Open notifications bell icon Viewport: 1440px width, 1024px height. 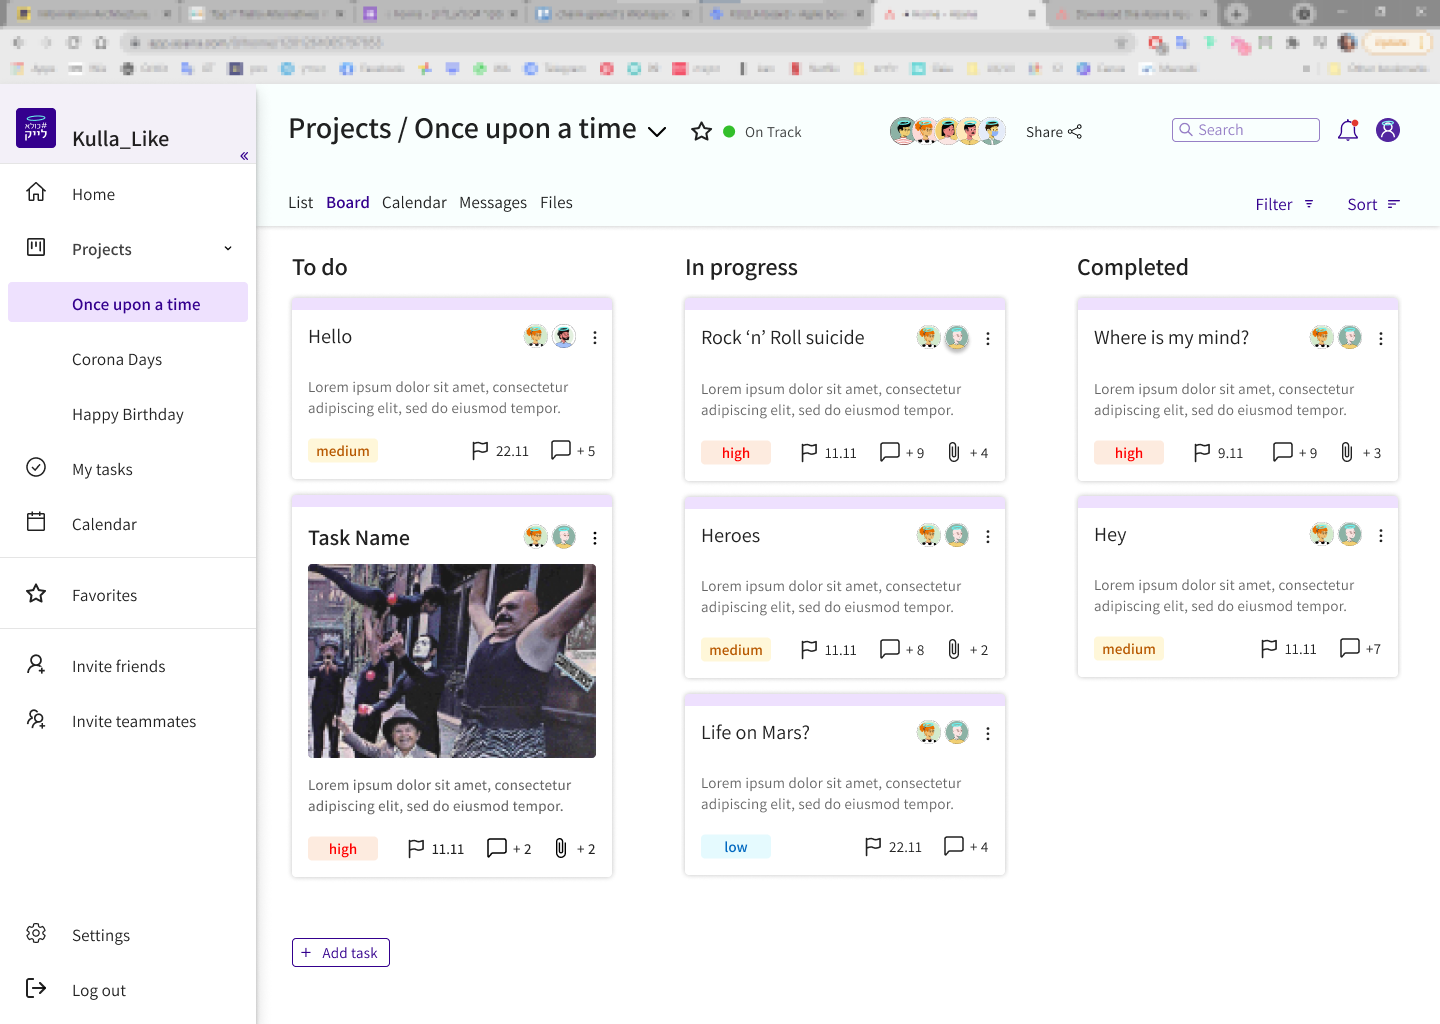click(x=1348, y=130)
